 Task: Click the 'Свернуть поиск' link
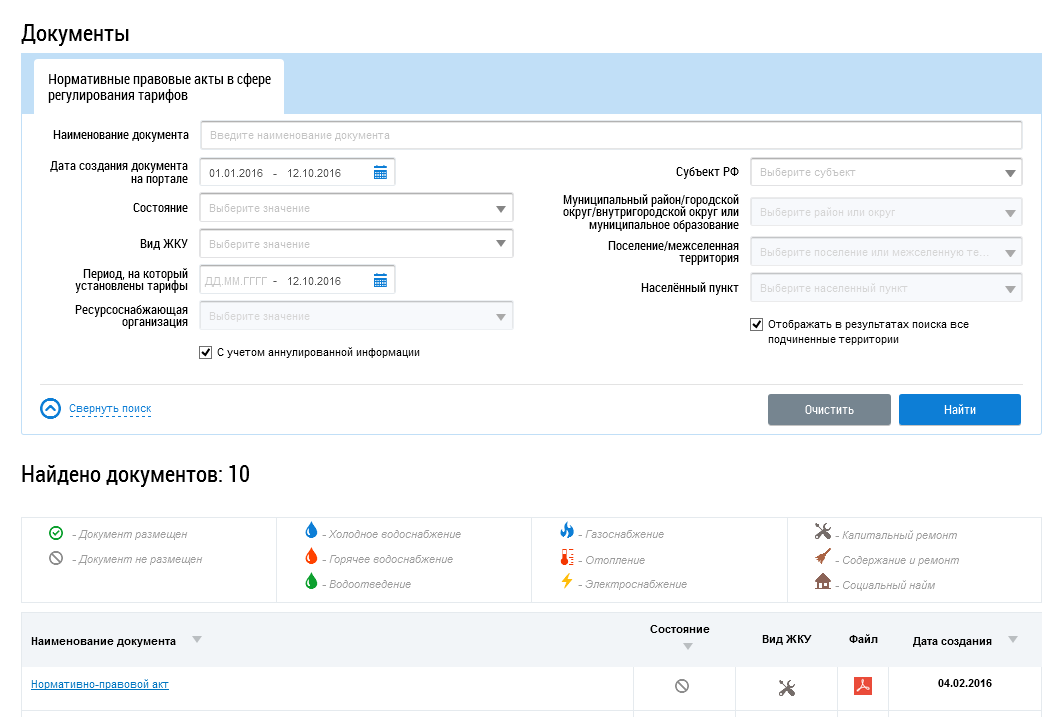click(x=110, y=409)
